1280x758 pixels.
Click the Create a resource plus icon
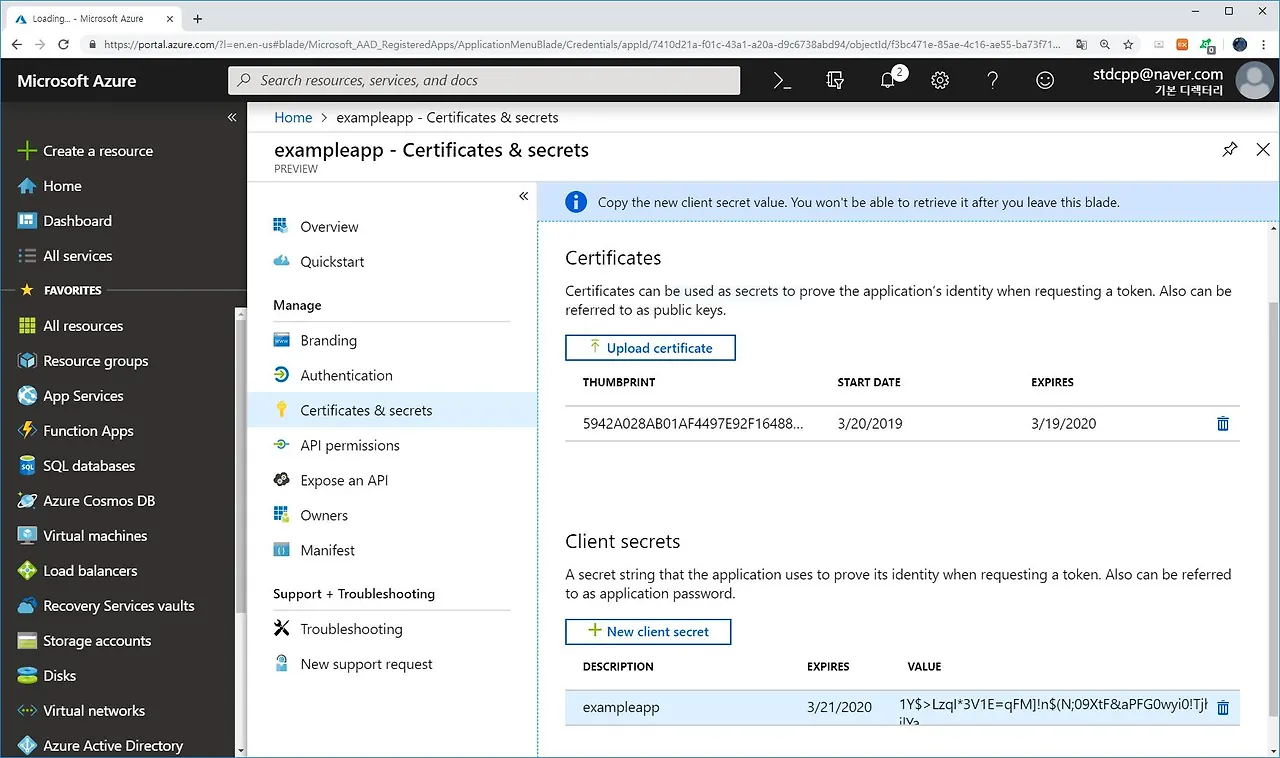click(x=27, y=151)
